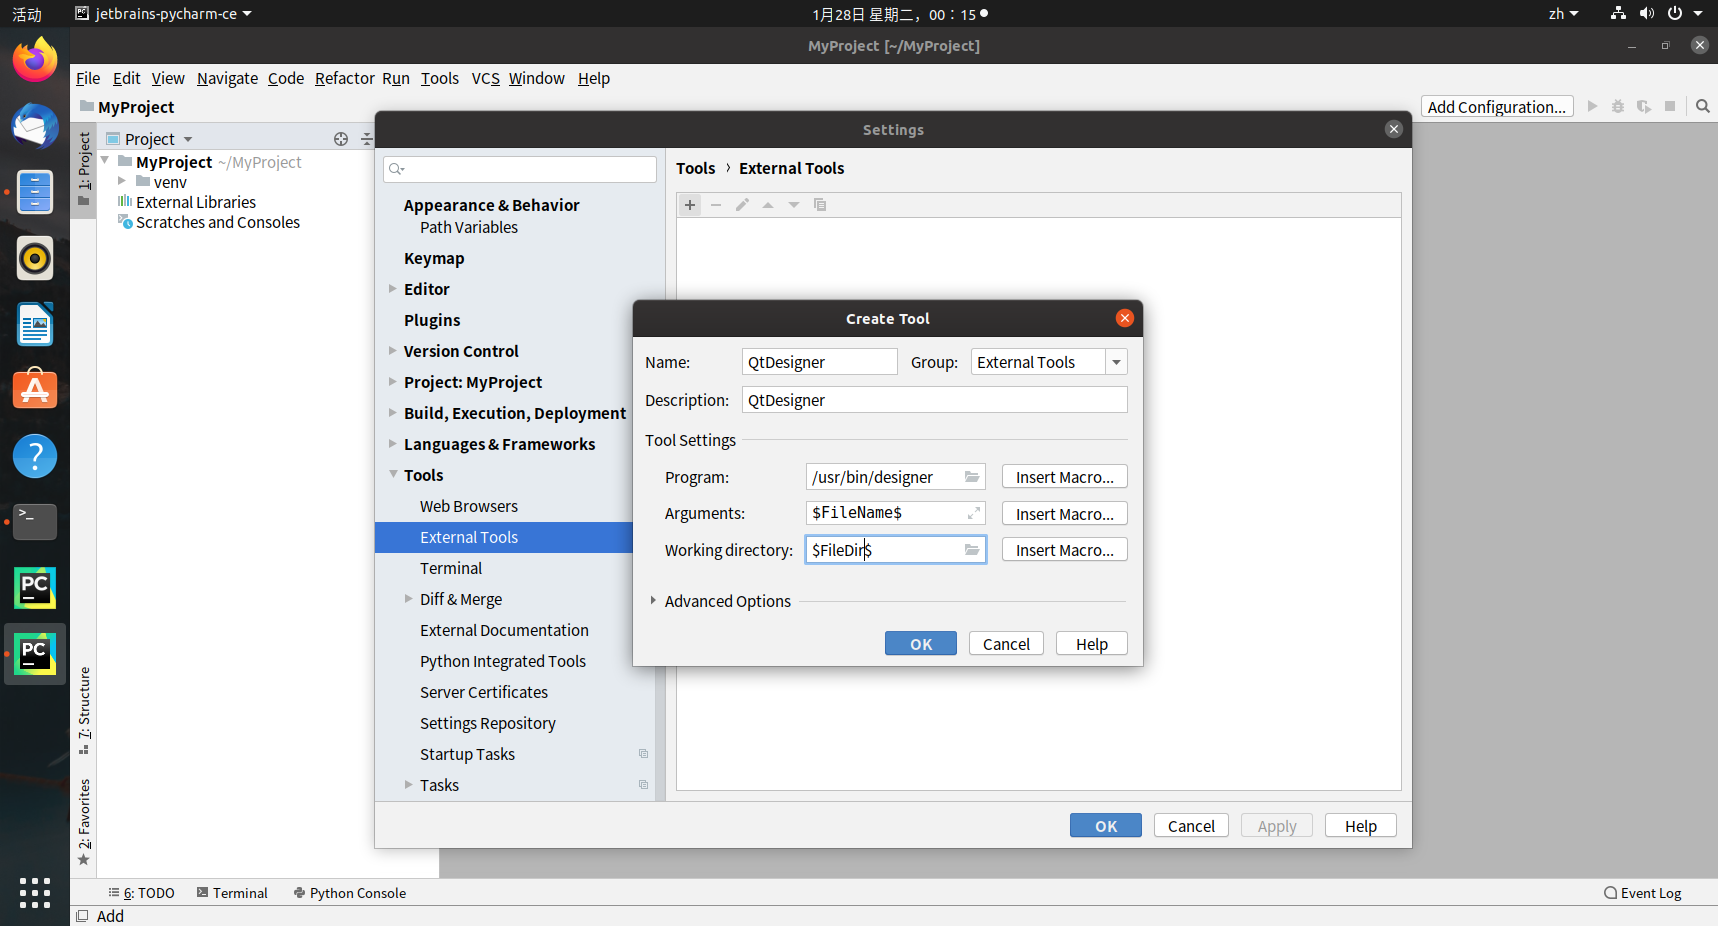Open the File menu
This screenshot has width=1718, height=926.
(x=88, y=78)
